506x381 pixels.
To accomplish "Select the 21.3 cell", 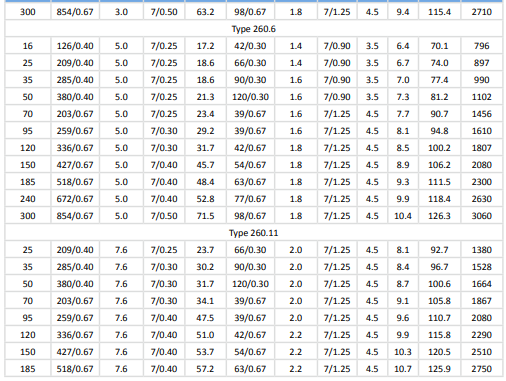I will point(205,97).
